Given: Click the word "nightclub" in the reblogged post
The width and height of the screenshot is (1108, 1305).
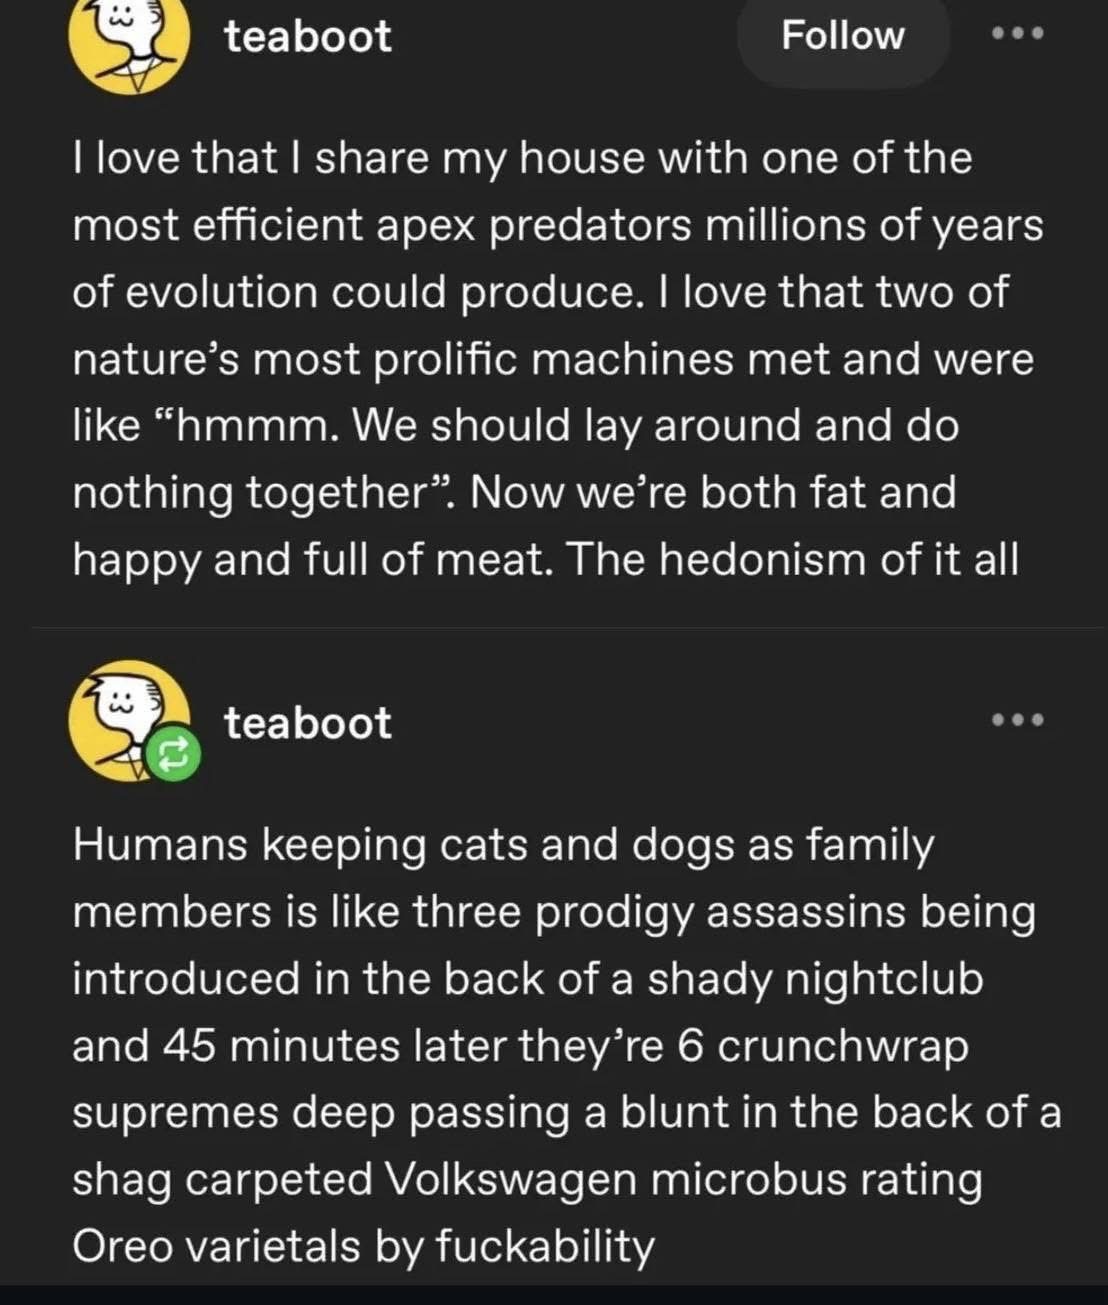Looking at the screenshot, I should pyautogui.click(x=884, y=979).
